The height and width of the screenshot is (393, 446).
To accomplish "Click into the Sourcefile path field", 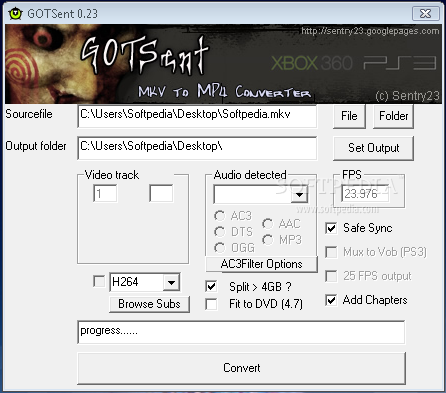I will (x=197, y=116).
